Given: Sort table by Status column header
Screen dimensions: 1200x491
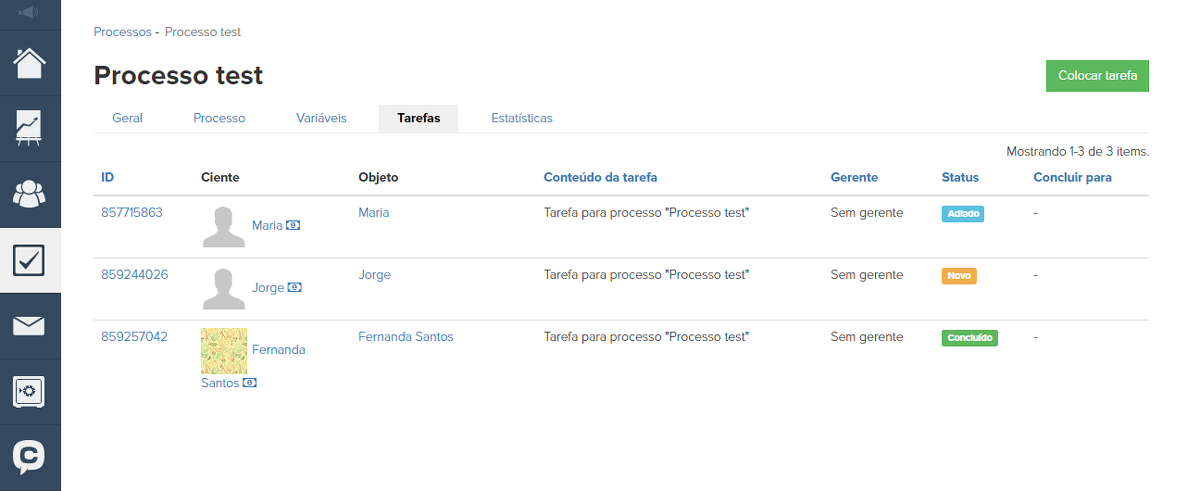Looking at the screenshot, I should click(x=960, y=177).
